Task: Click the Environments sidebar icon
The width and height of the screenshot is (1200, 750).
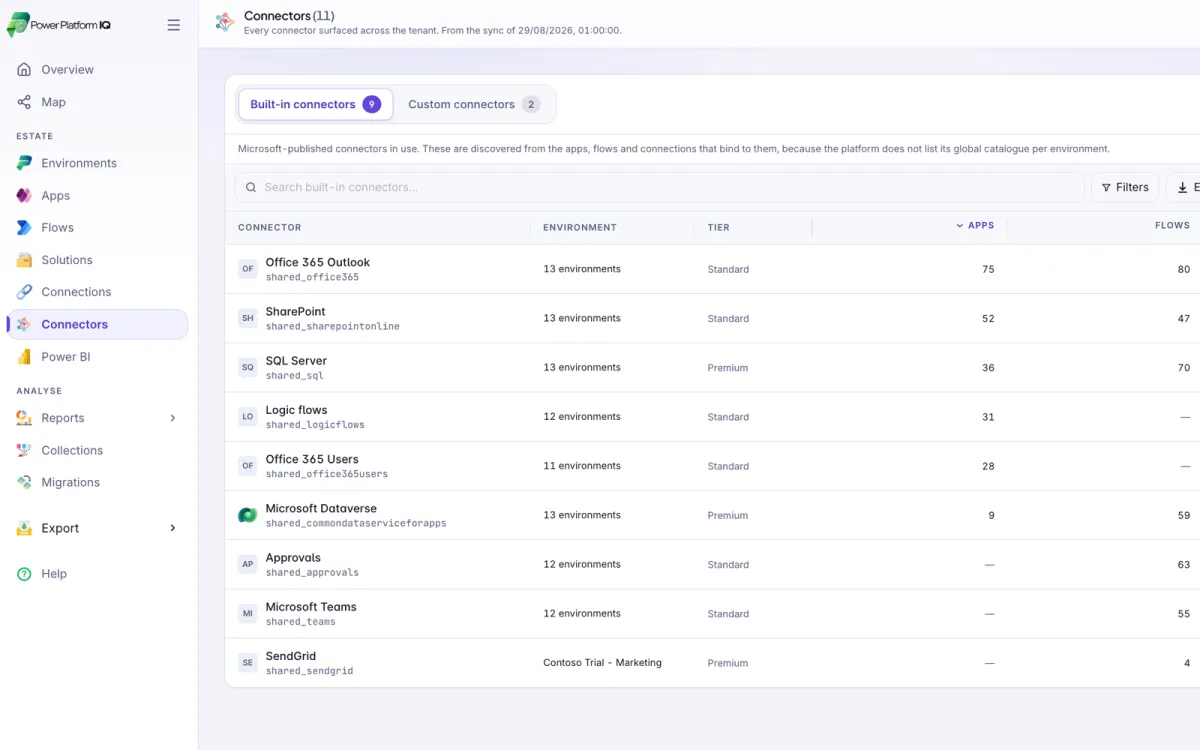Action: click(24, 163)
